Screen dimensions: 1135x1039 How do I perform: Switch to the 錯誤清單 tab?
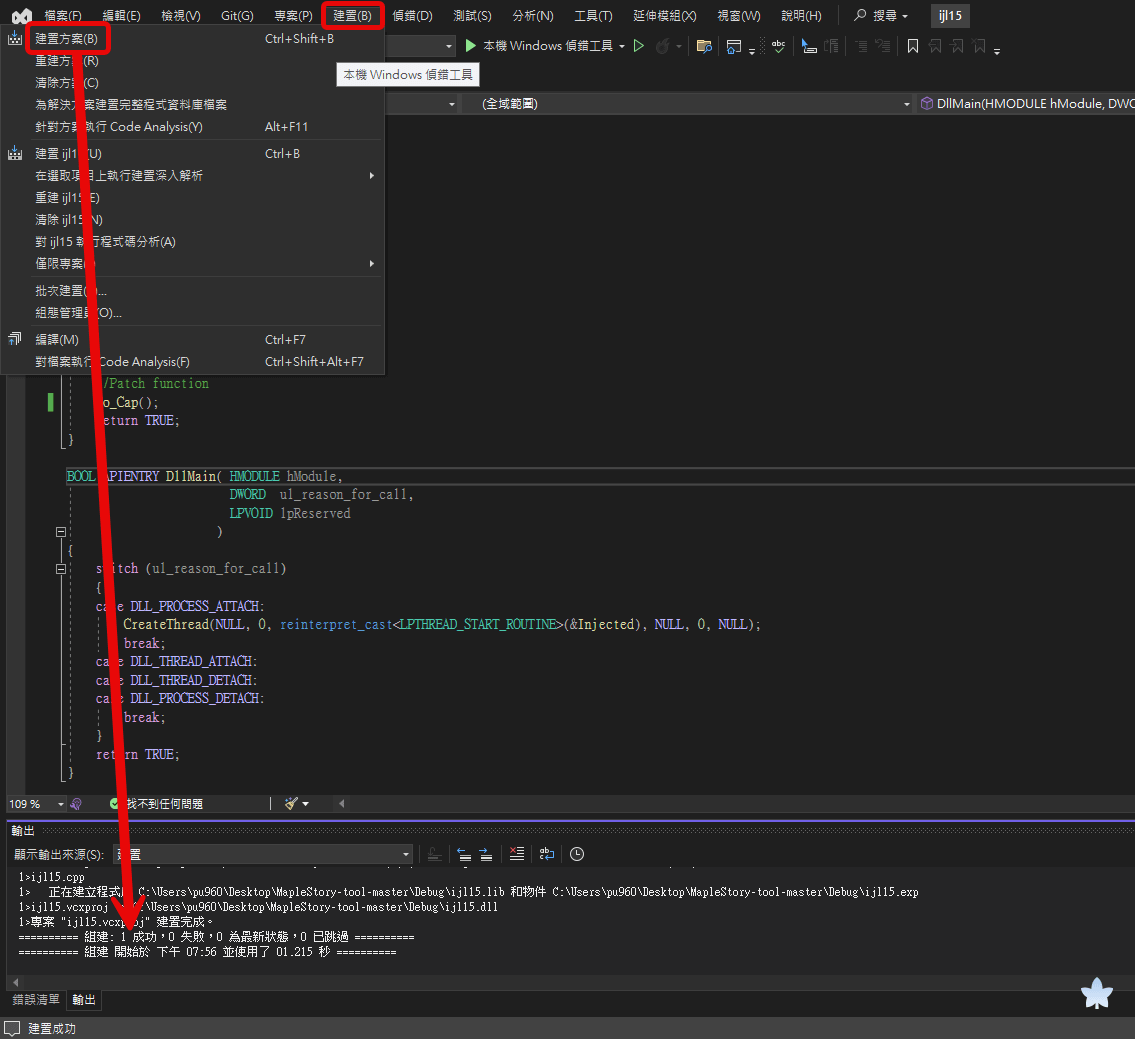tap(35, 999)
